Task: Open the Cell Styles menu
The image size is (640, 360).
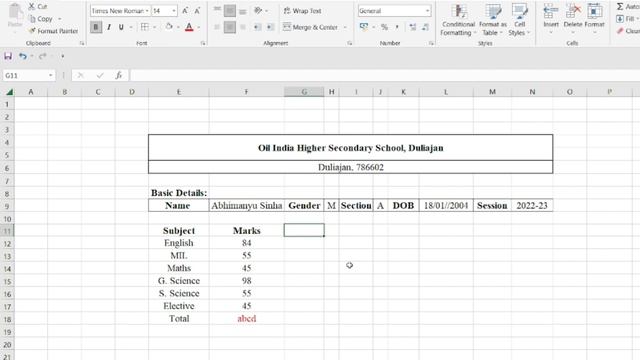Action: click(x=519, y=20)
